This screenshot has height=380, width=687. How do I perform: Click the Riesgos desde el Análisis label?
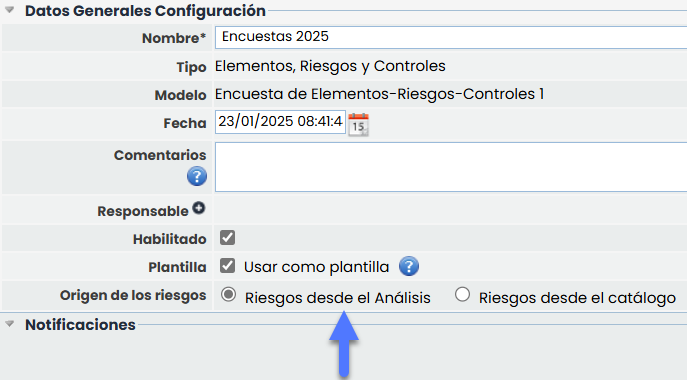tap(337, 298)
